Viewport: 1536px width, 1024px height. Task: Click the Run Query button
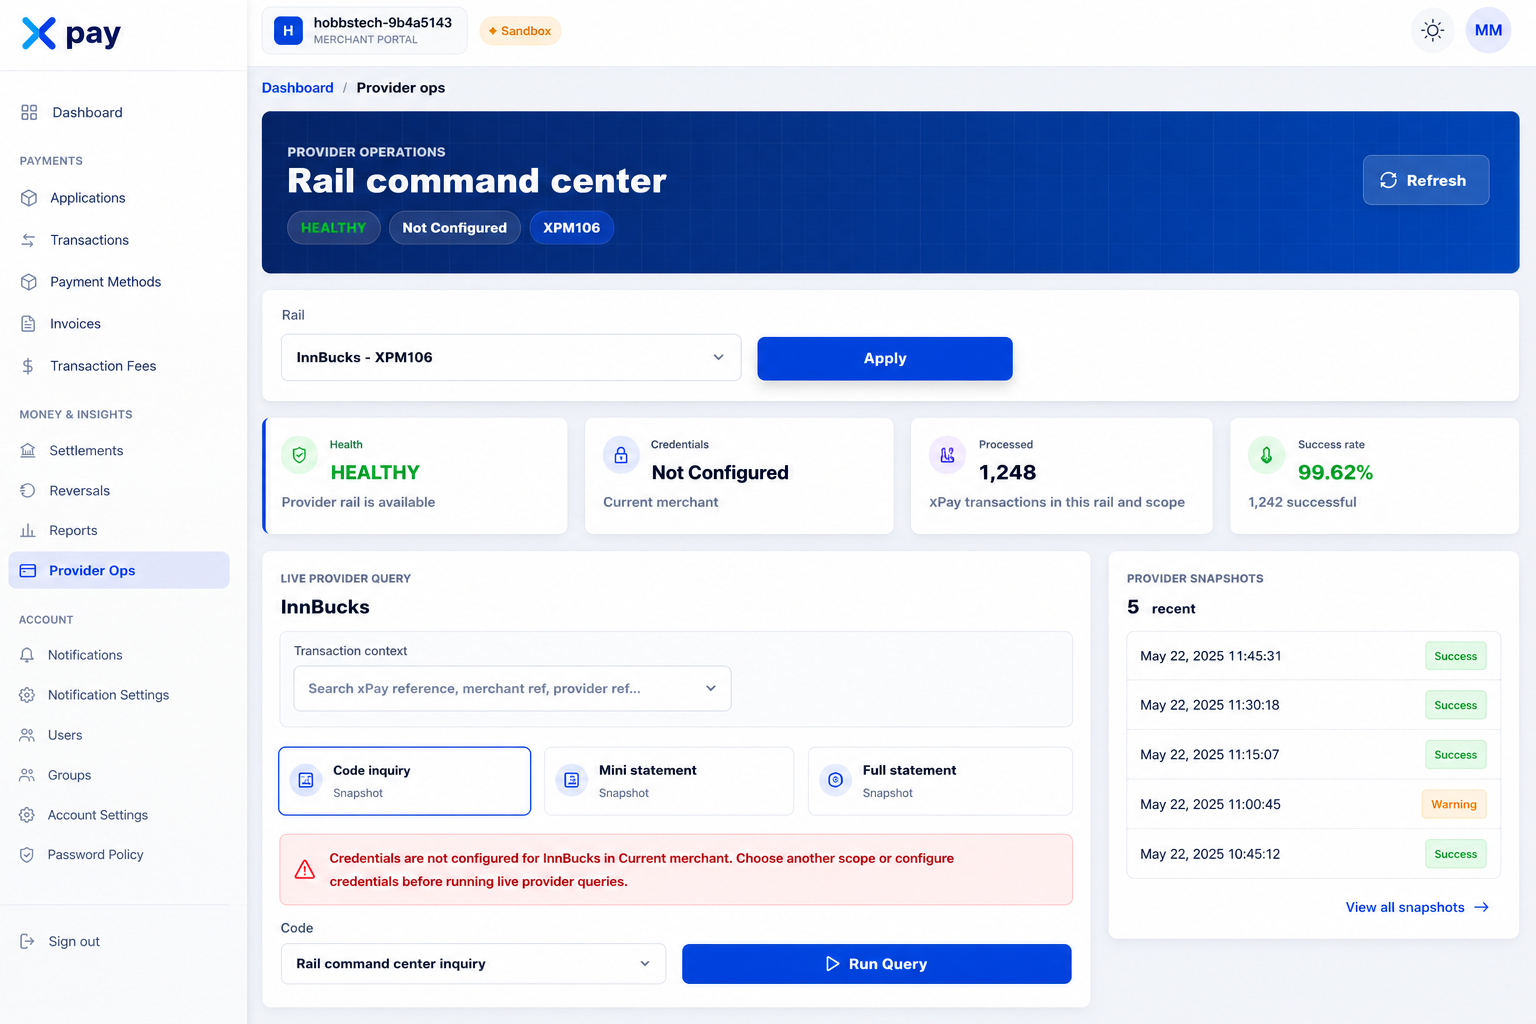(877, 964)
